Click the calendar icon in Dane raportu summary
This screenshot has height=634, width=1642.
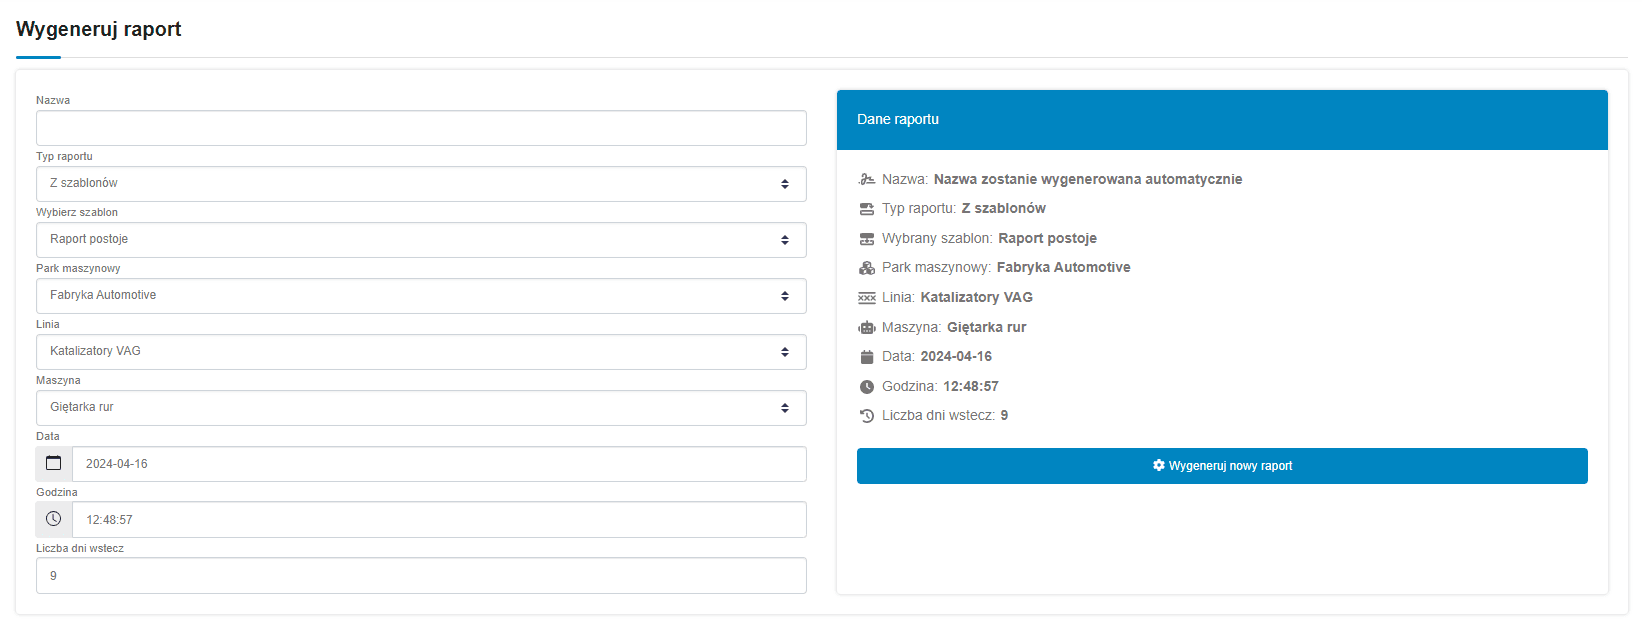point(867,357)
